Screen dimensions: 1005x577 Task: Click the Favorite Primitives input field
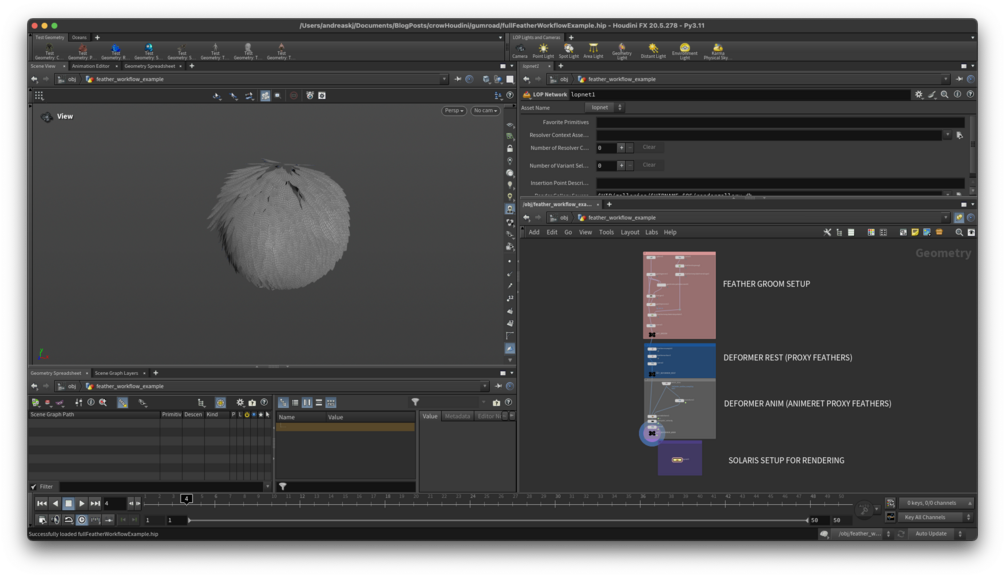[780, 122]
